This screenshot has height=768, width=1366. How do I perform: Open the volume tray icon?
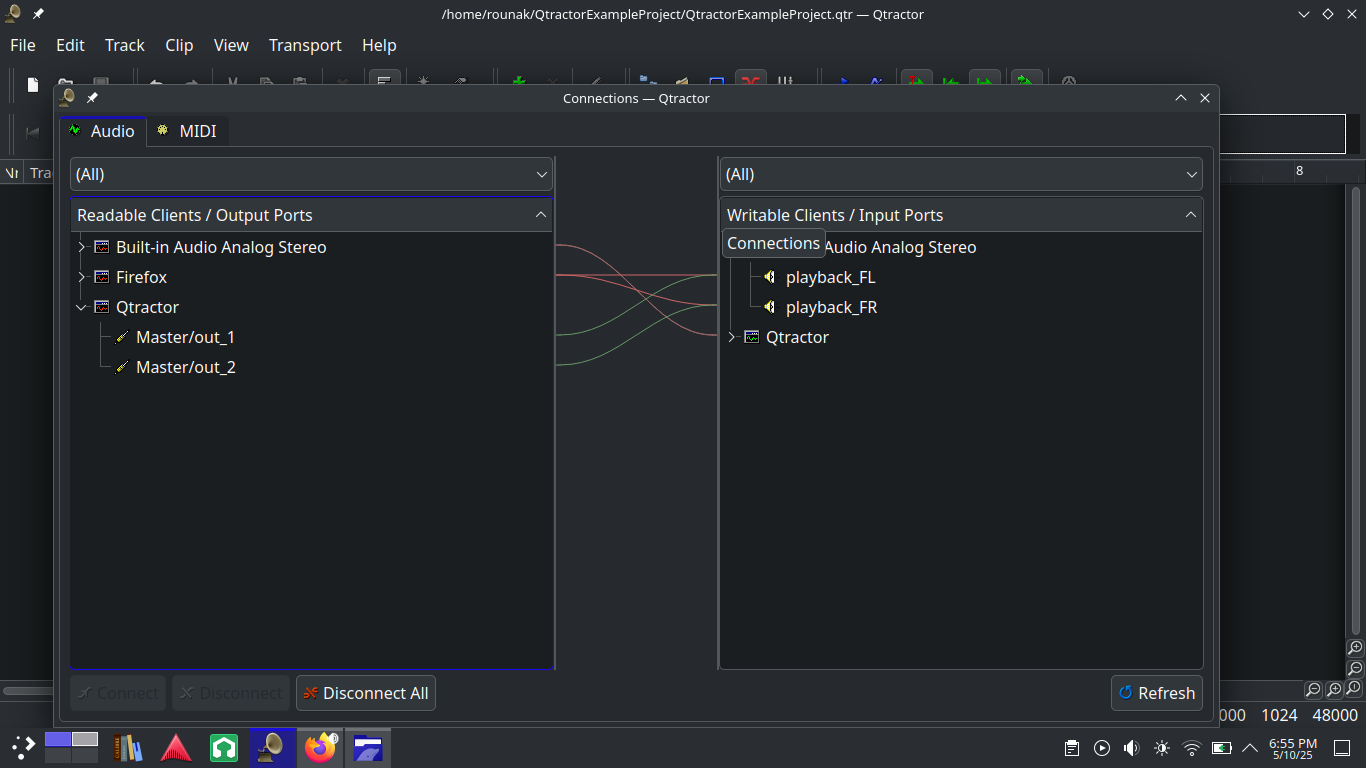[1132, 748]
